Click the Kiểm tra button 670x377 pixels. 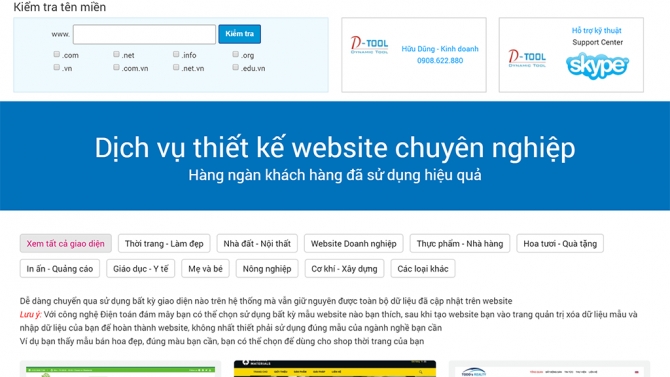(x=239, y=34)
